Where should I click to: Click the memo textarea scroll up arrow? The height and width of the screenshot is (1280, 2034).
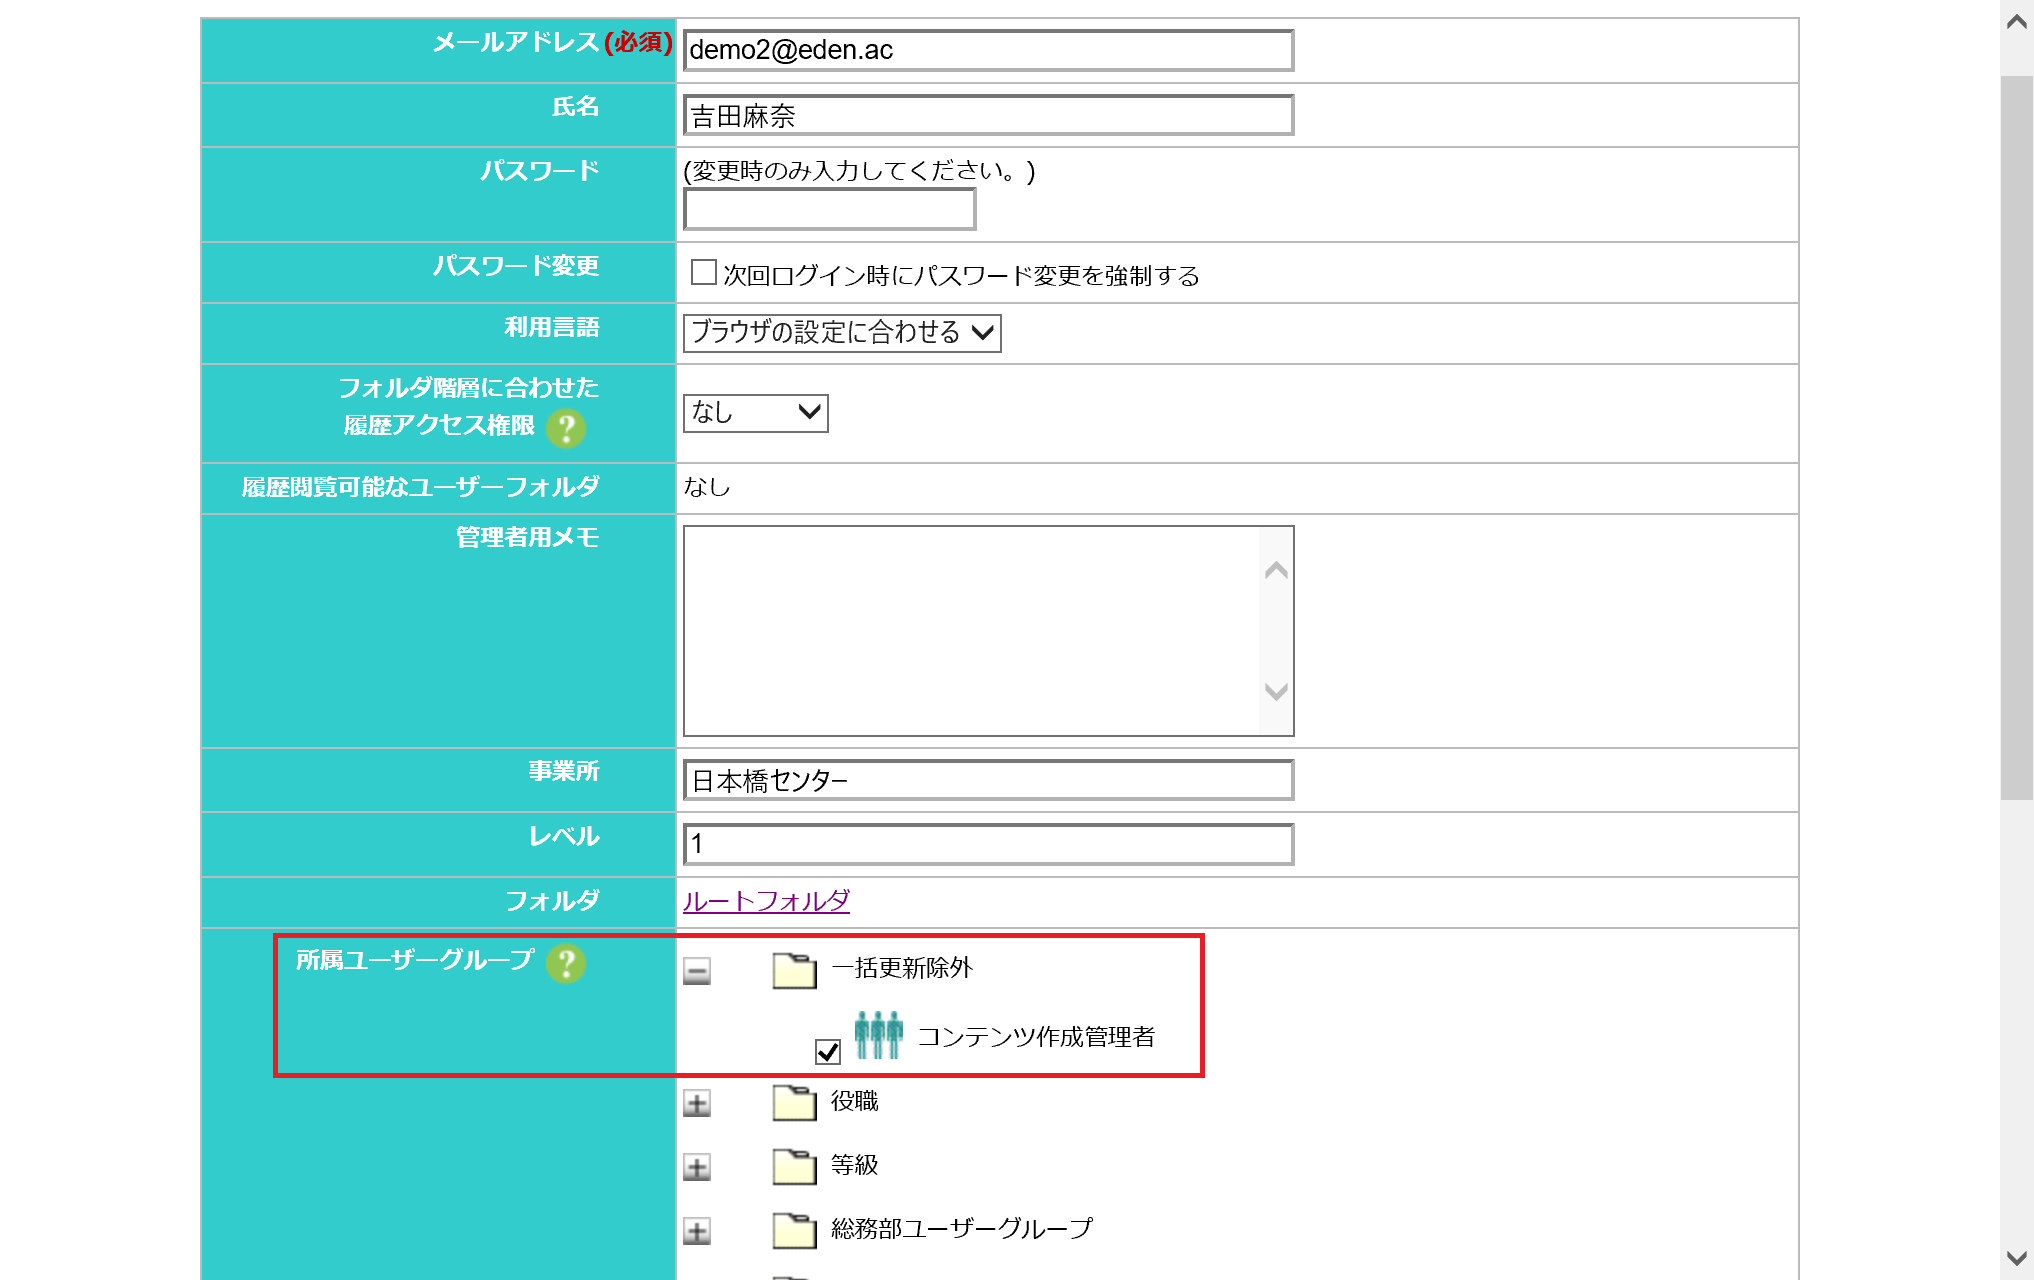1276,570
